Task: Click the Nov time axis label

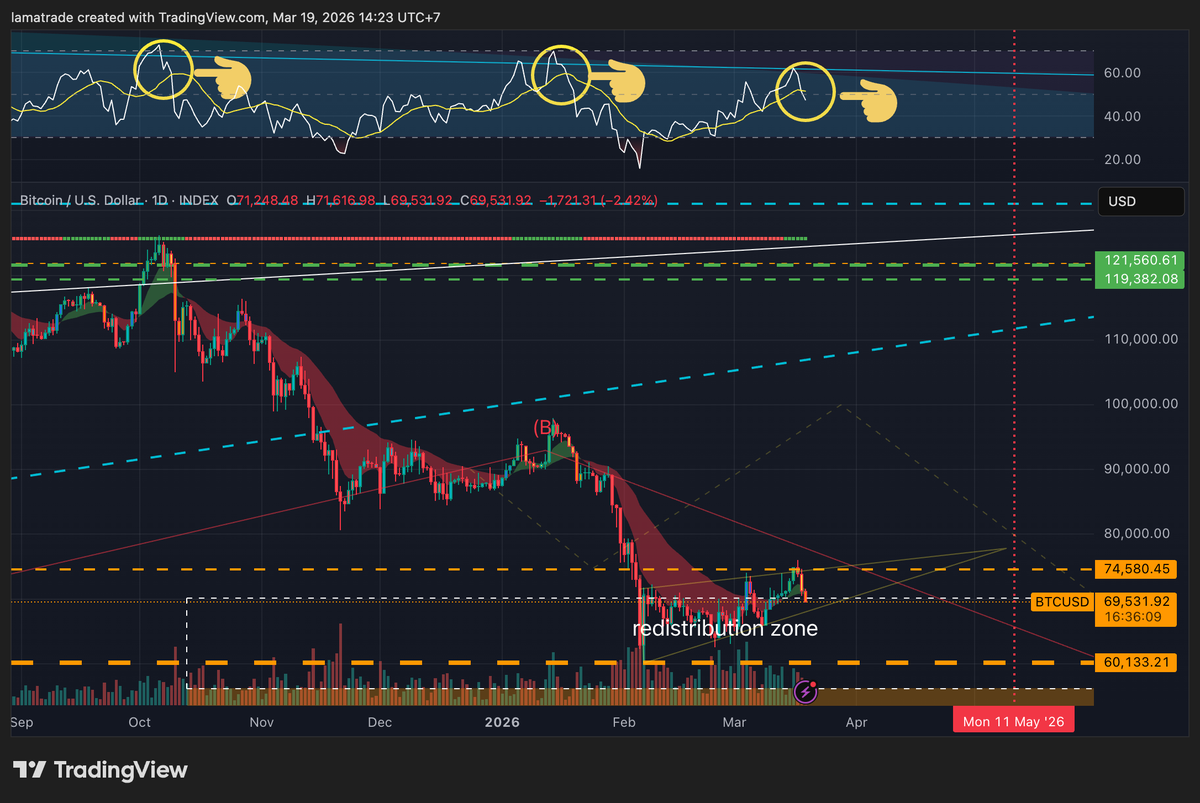Action: (x=261, y=722)
